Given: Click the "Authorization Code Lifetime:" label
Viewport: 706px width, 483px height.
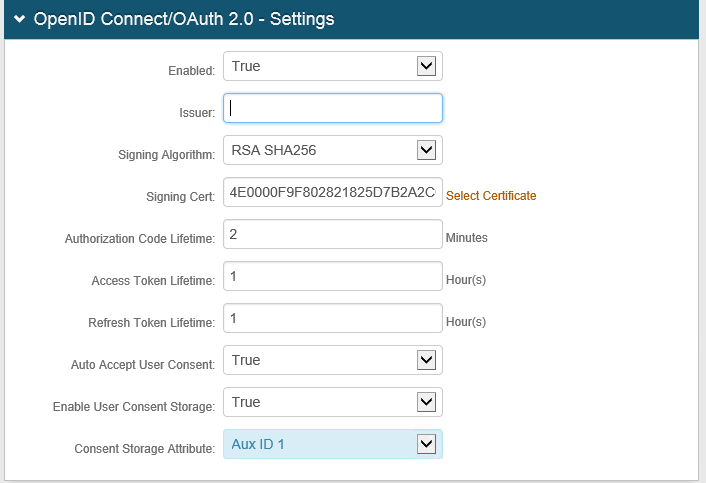Looking at the screenshot, I should coord(139,239).
